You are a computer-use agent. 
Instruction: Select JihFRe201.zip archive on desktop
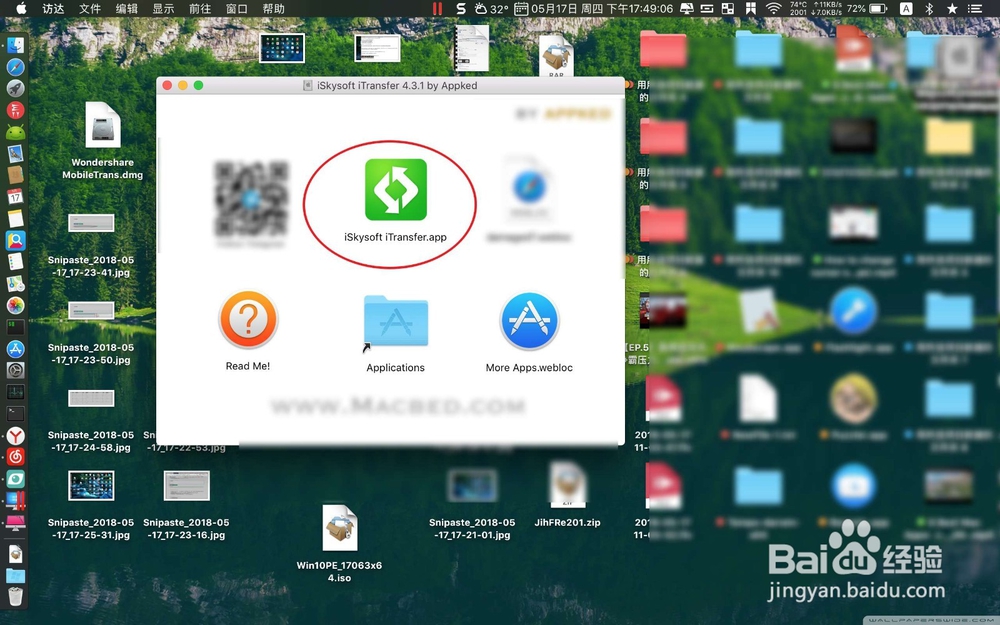pyautogui.click(x=568, y=485)
